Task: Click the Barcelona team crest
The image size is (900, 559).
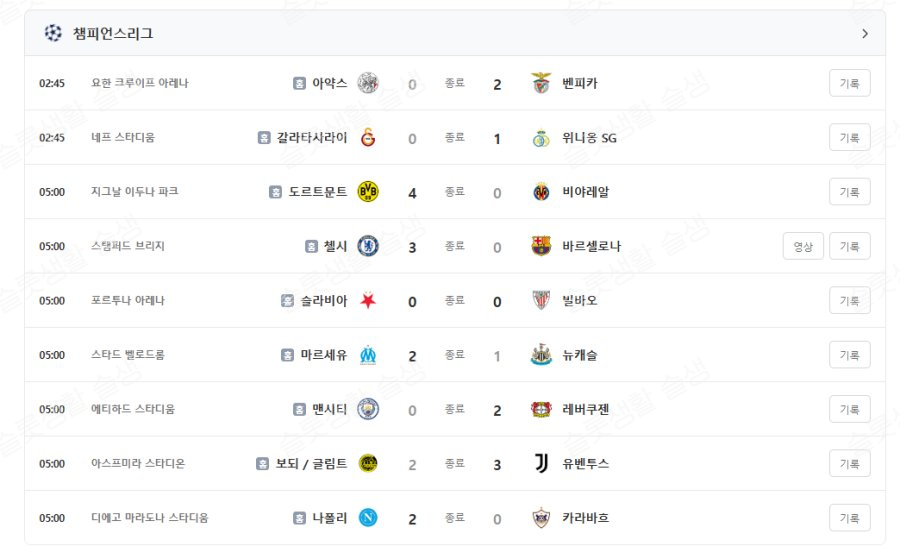Action: click(x=541, y=246)
